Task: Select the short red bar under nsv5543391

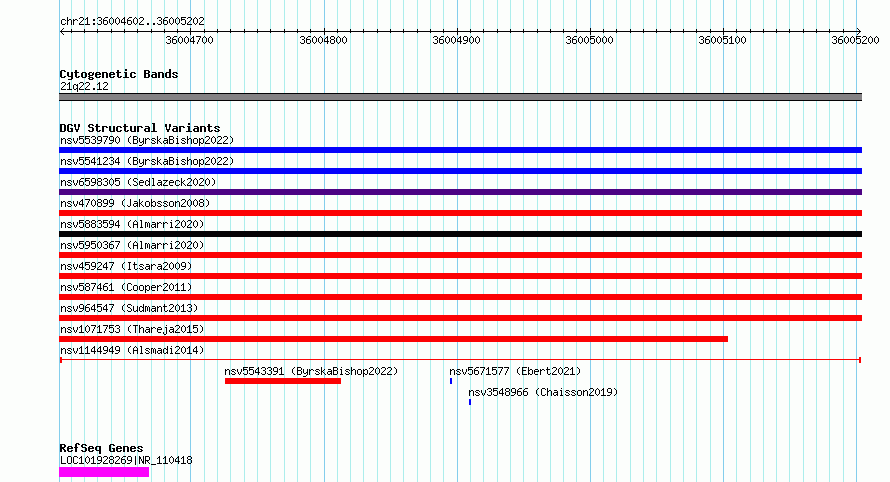Action: pos(283,381)
